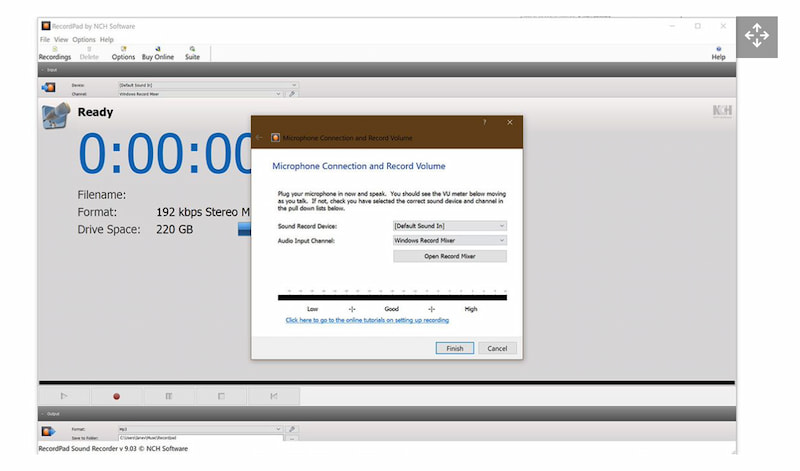Open the output Format dropdown
Screen dimensions: 800x471
[200, 429]
